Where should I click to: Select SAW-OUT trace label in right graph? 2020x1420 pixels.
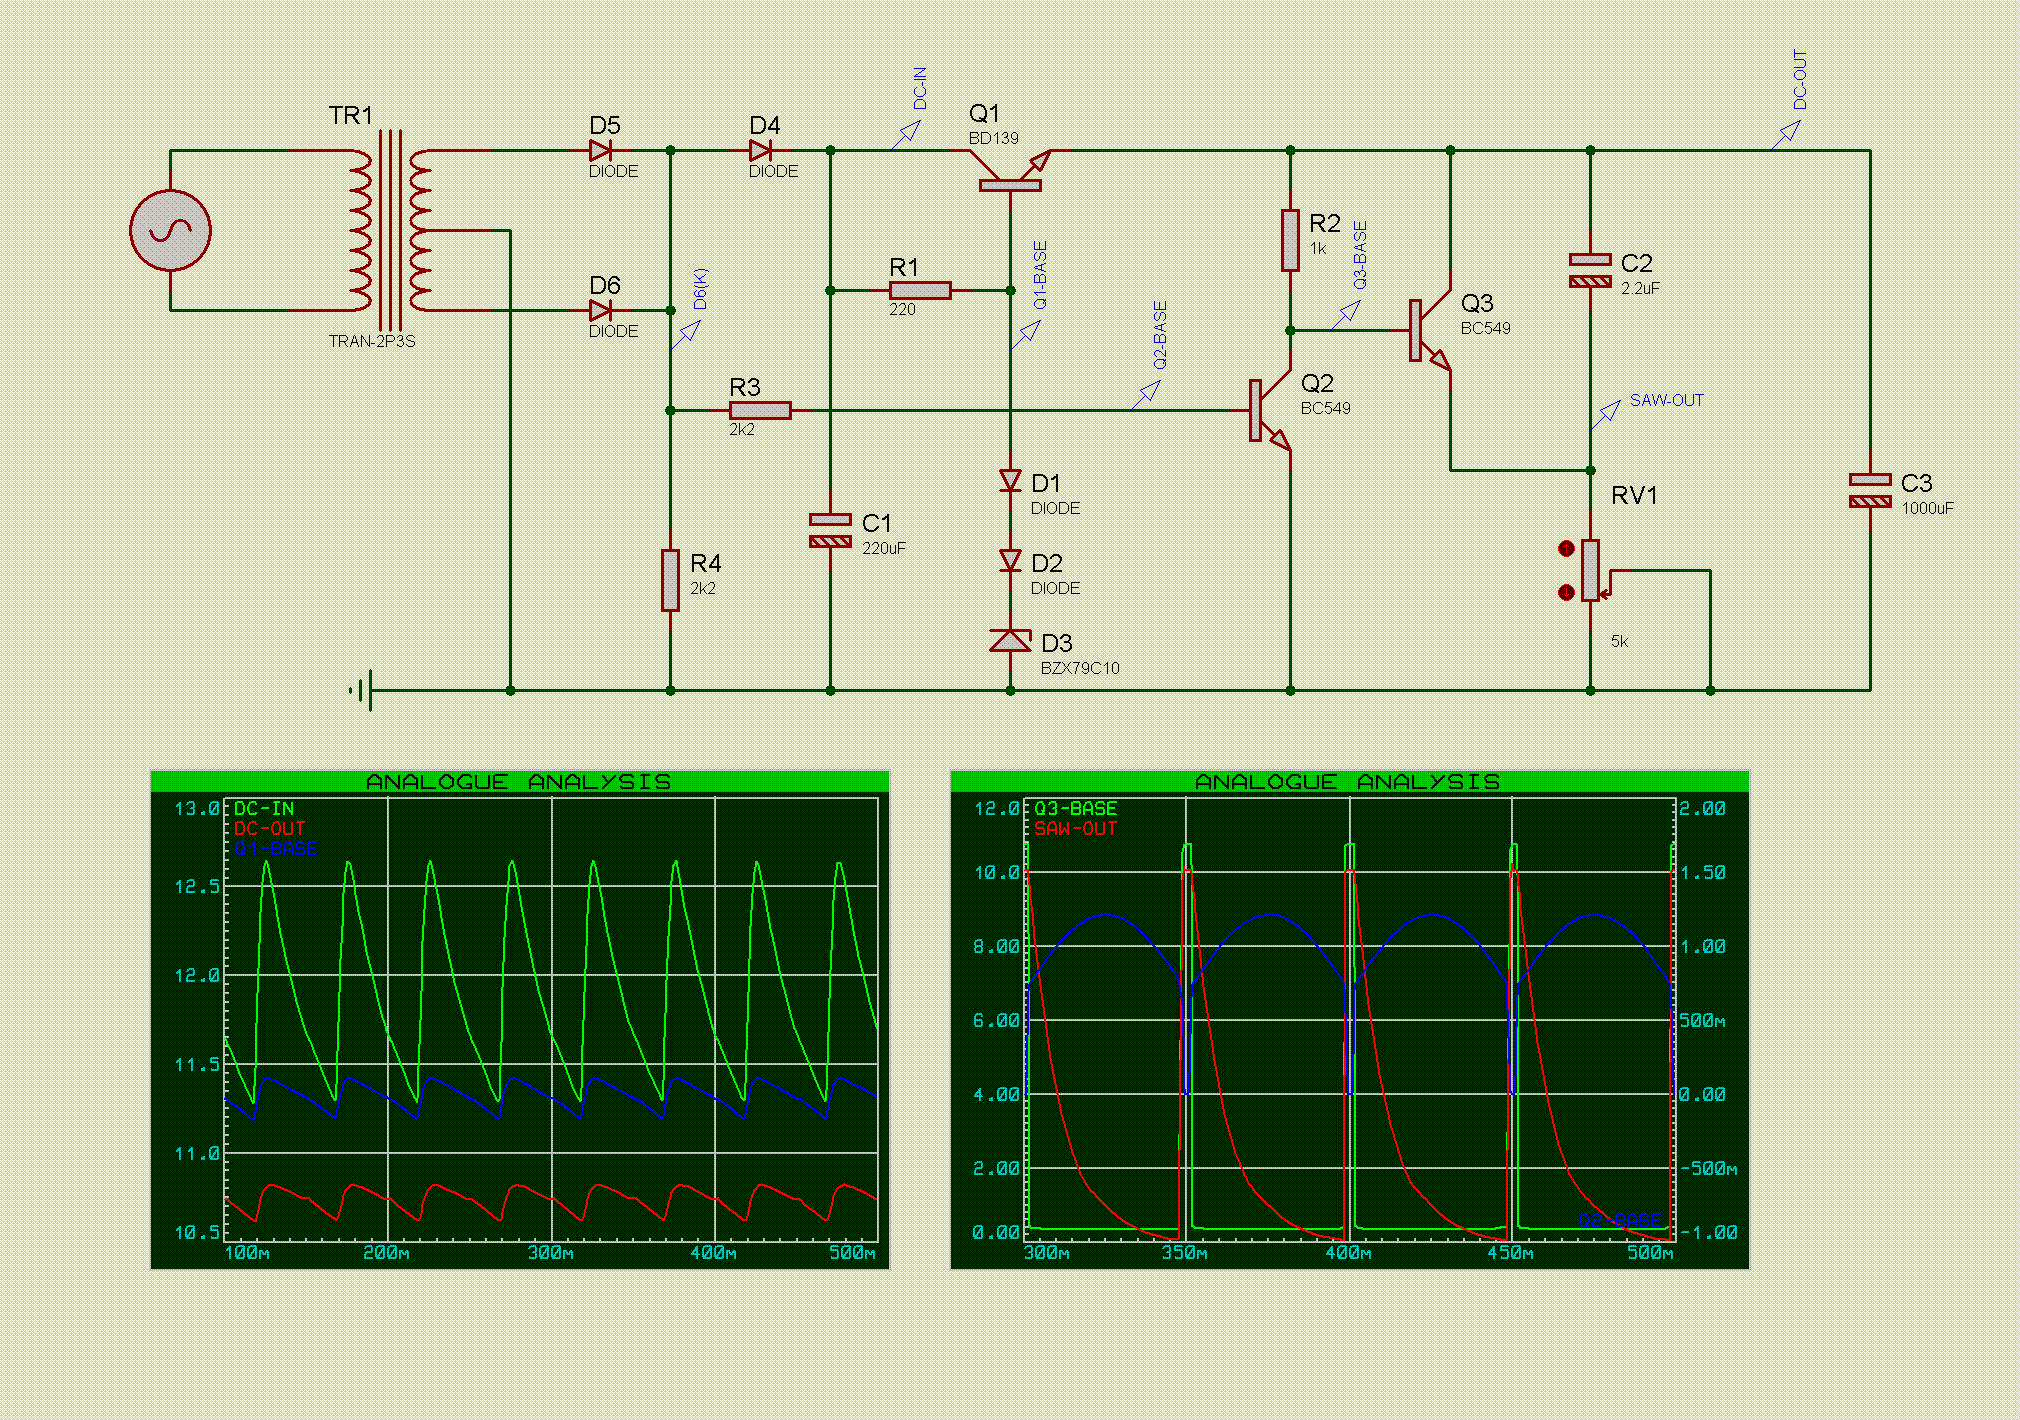pos(1075,828)
